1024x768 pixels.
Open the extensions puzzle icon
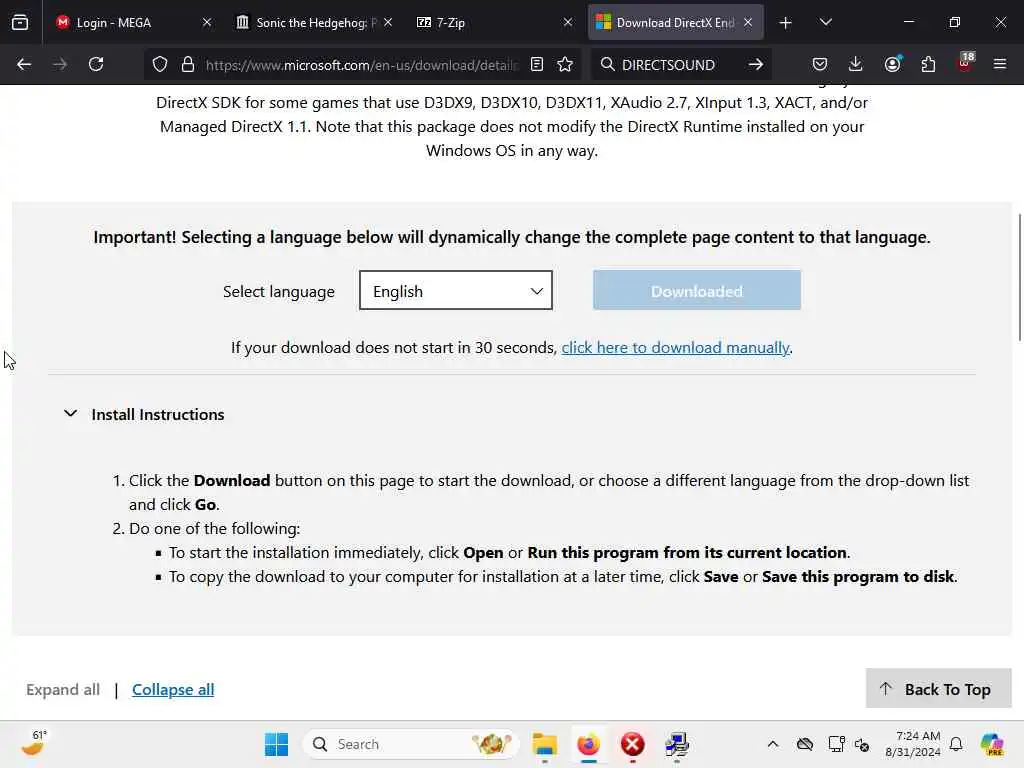[928, 64]
